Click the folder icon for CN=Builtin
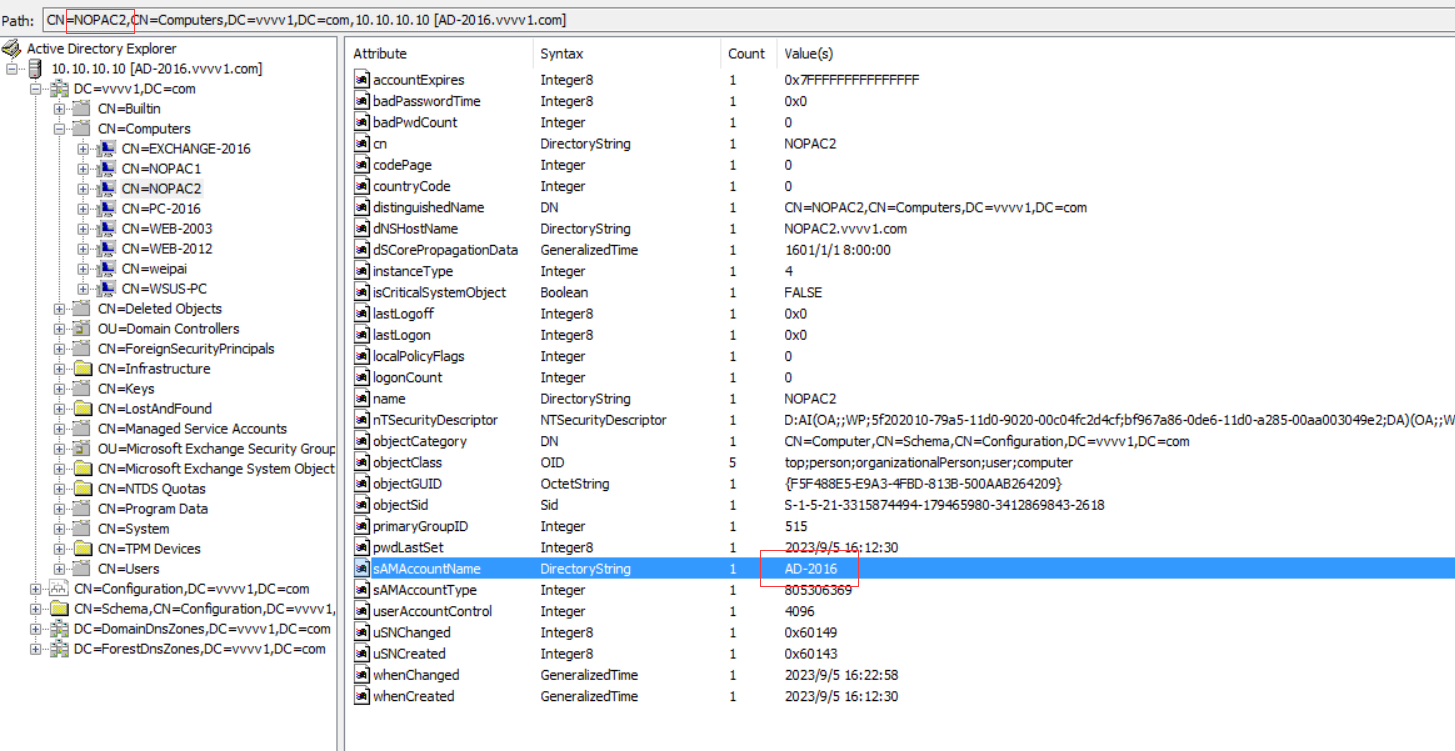This screenshot has width=1455, height=751. (83, 109)
